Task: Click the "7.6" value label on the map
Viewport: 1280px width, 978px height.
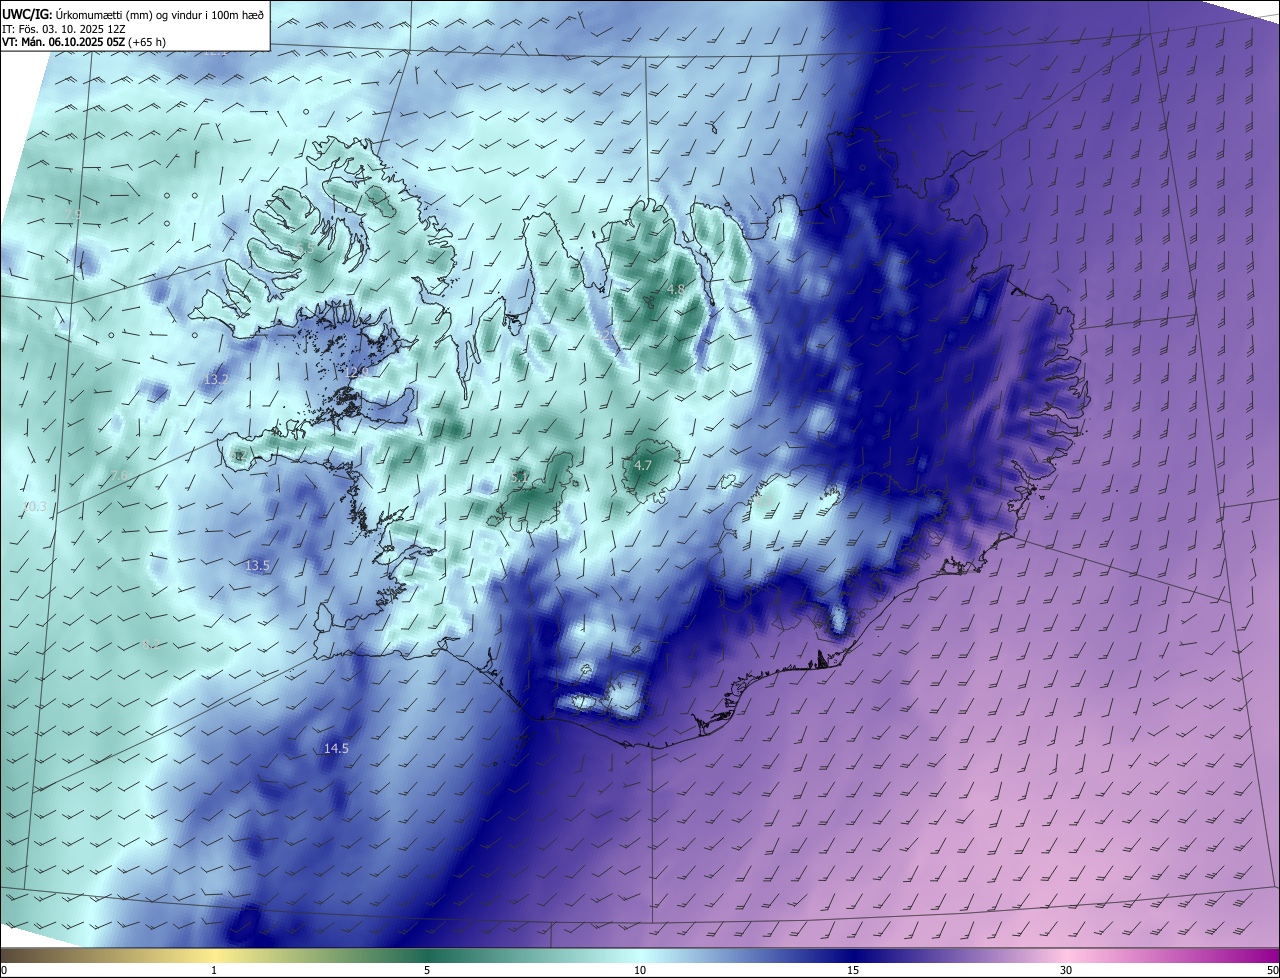Action: point(118,475)
